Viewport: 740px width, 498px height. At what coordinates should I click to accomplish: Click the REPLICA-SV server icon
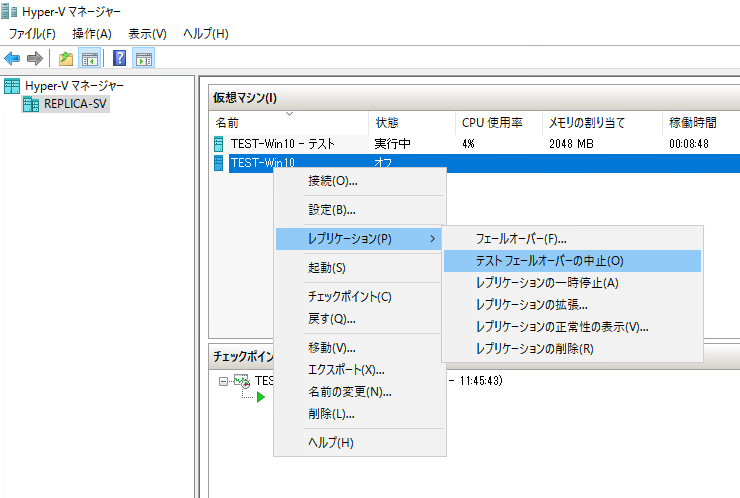(x=31, y=104)
